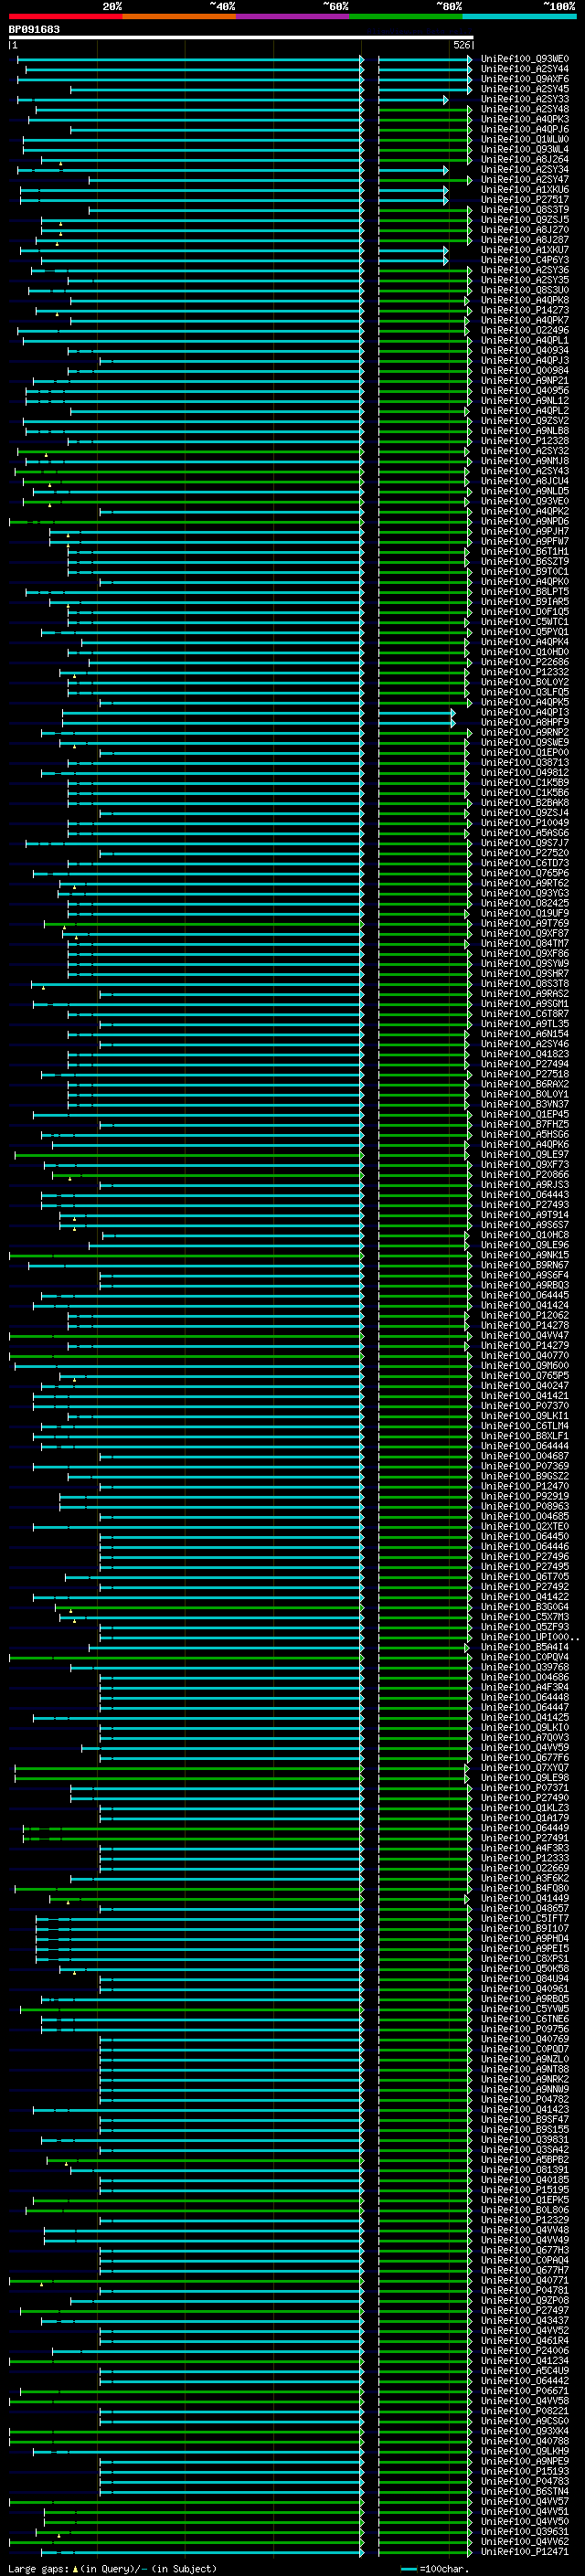585x2576 pixels.
Task: Select hit label UniRef100_A9CSG0
Action: (525, 2420)
